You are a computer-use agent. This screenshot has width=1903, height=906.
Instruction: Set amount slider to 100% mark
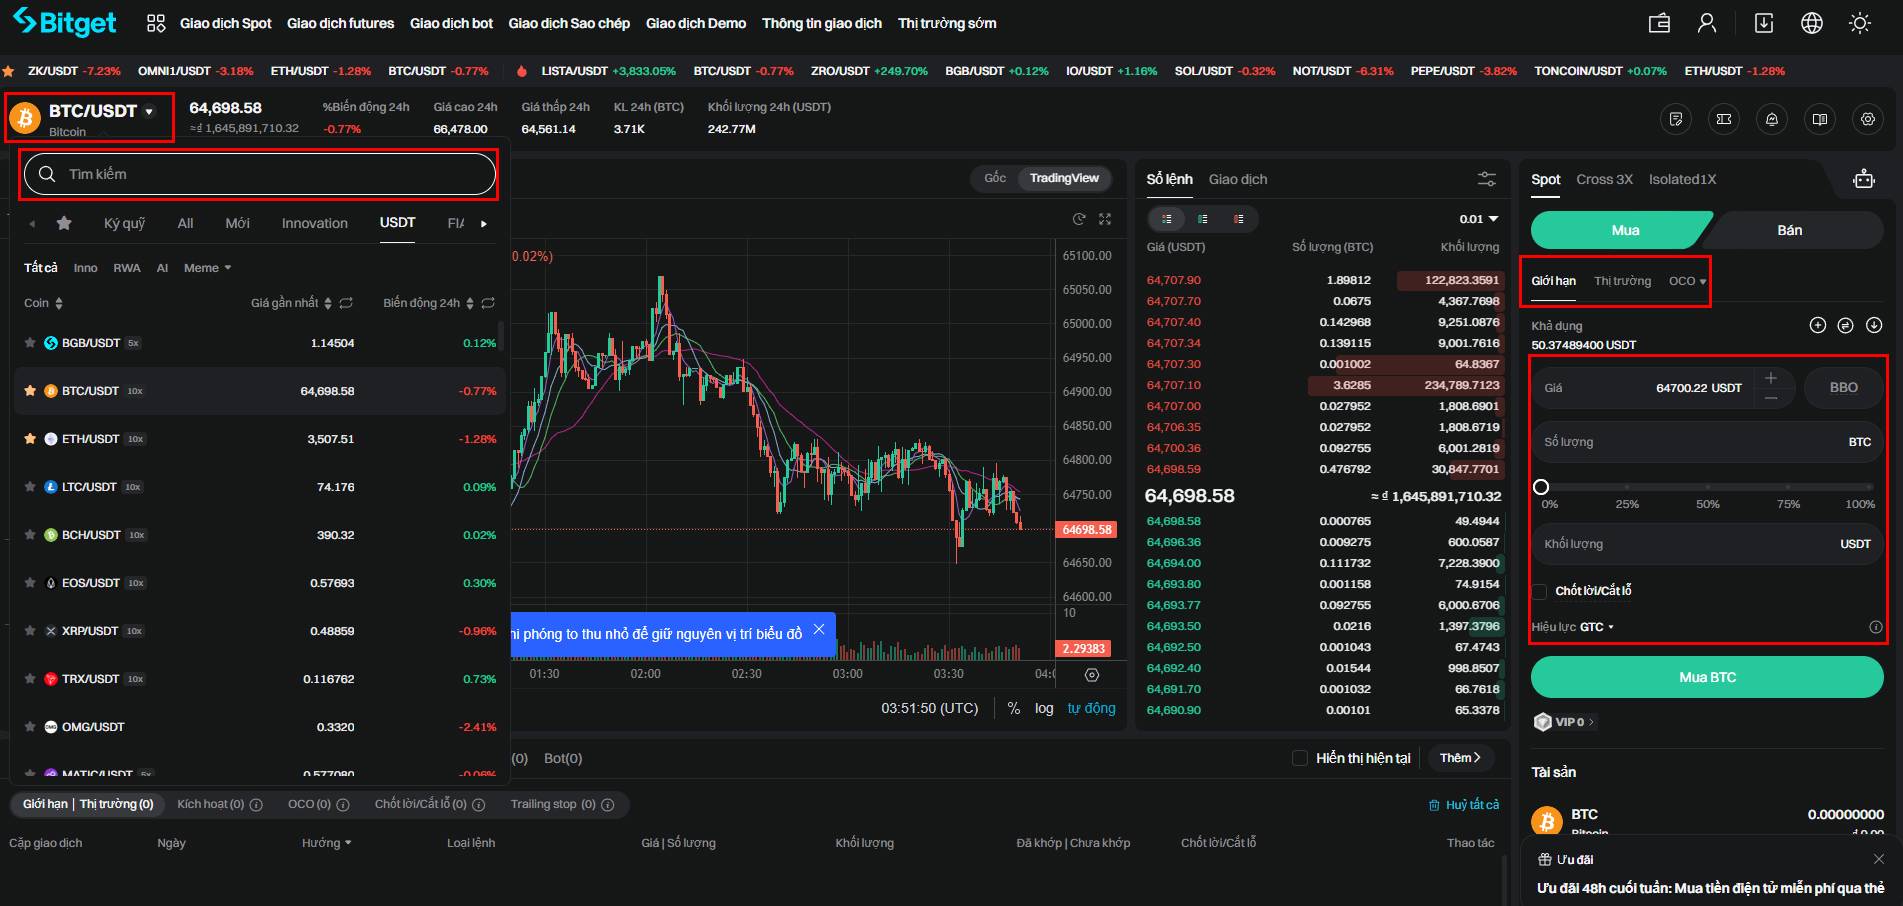(x=1869, y=487)
